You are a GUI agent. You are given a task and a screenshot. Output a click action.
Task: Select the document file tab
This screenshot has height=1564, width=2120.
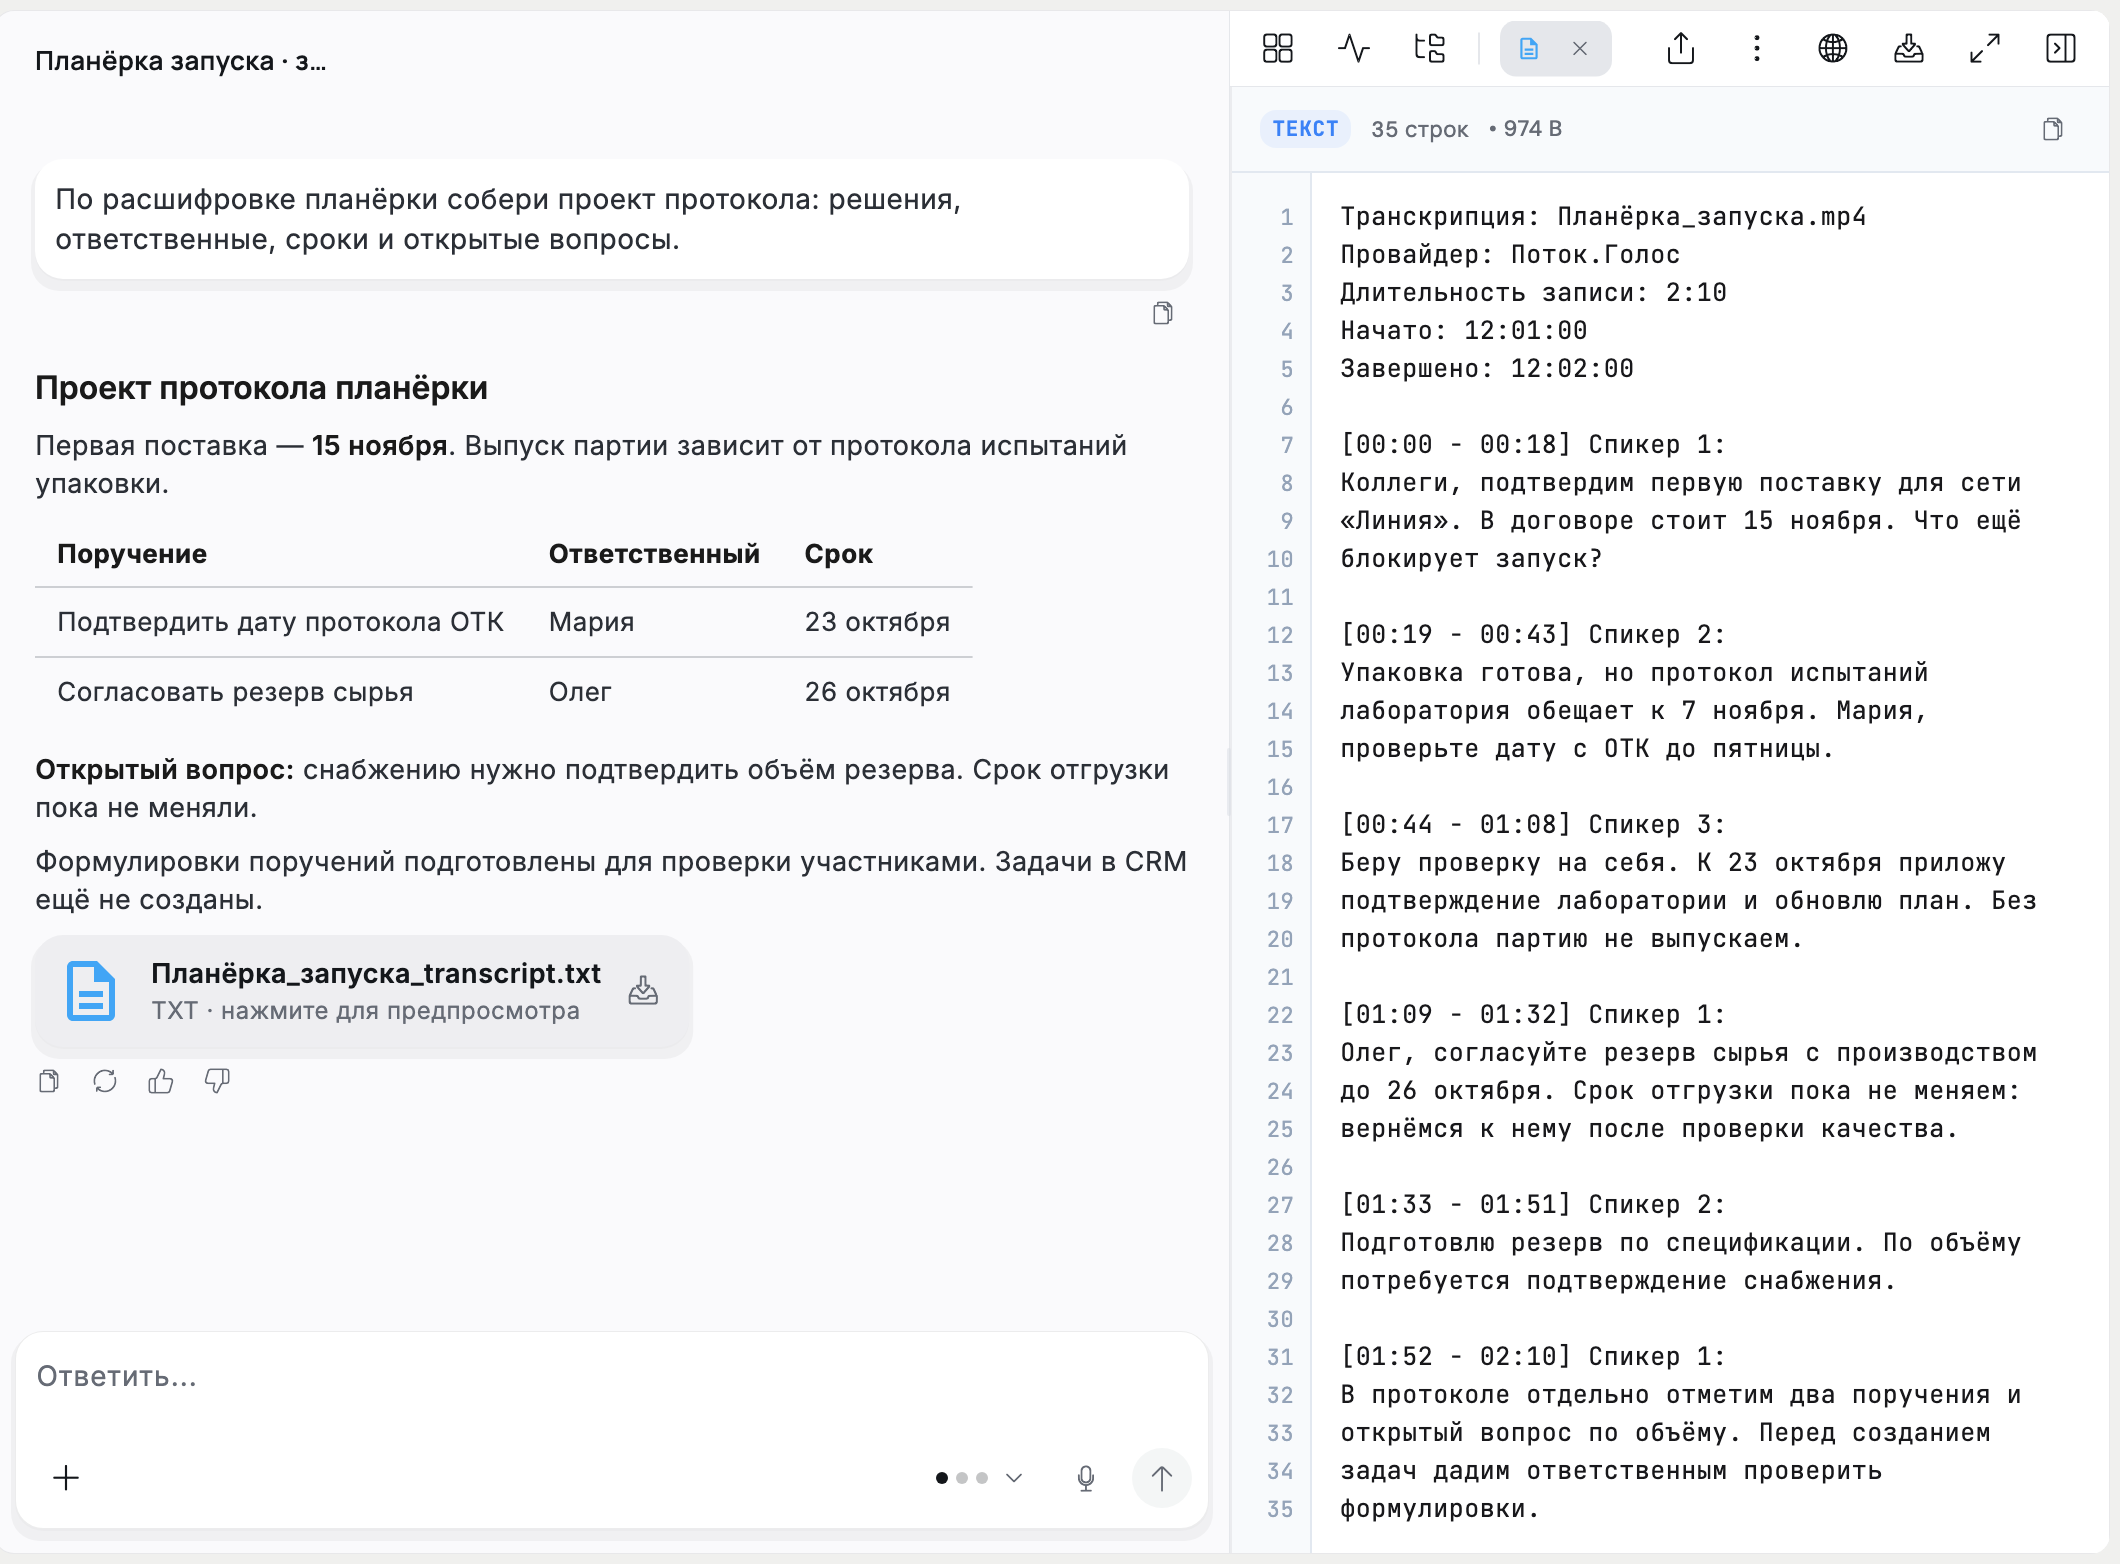pyautogui.click(x=1529, y=48)
